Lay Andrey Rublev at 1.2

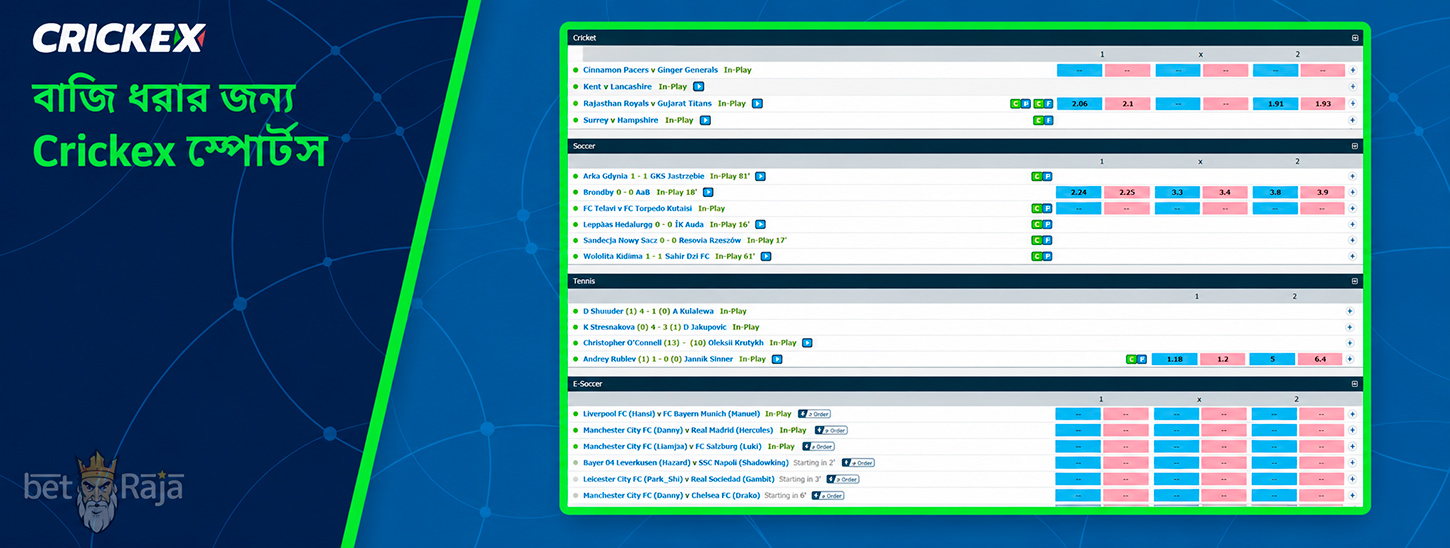click(1222, 359)
